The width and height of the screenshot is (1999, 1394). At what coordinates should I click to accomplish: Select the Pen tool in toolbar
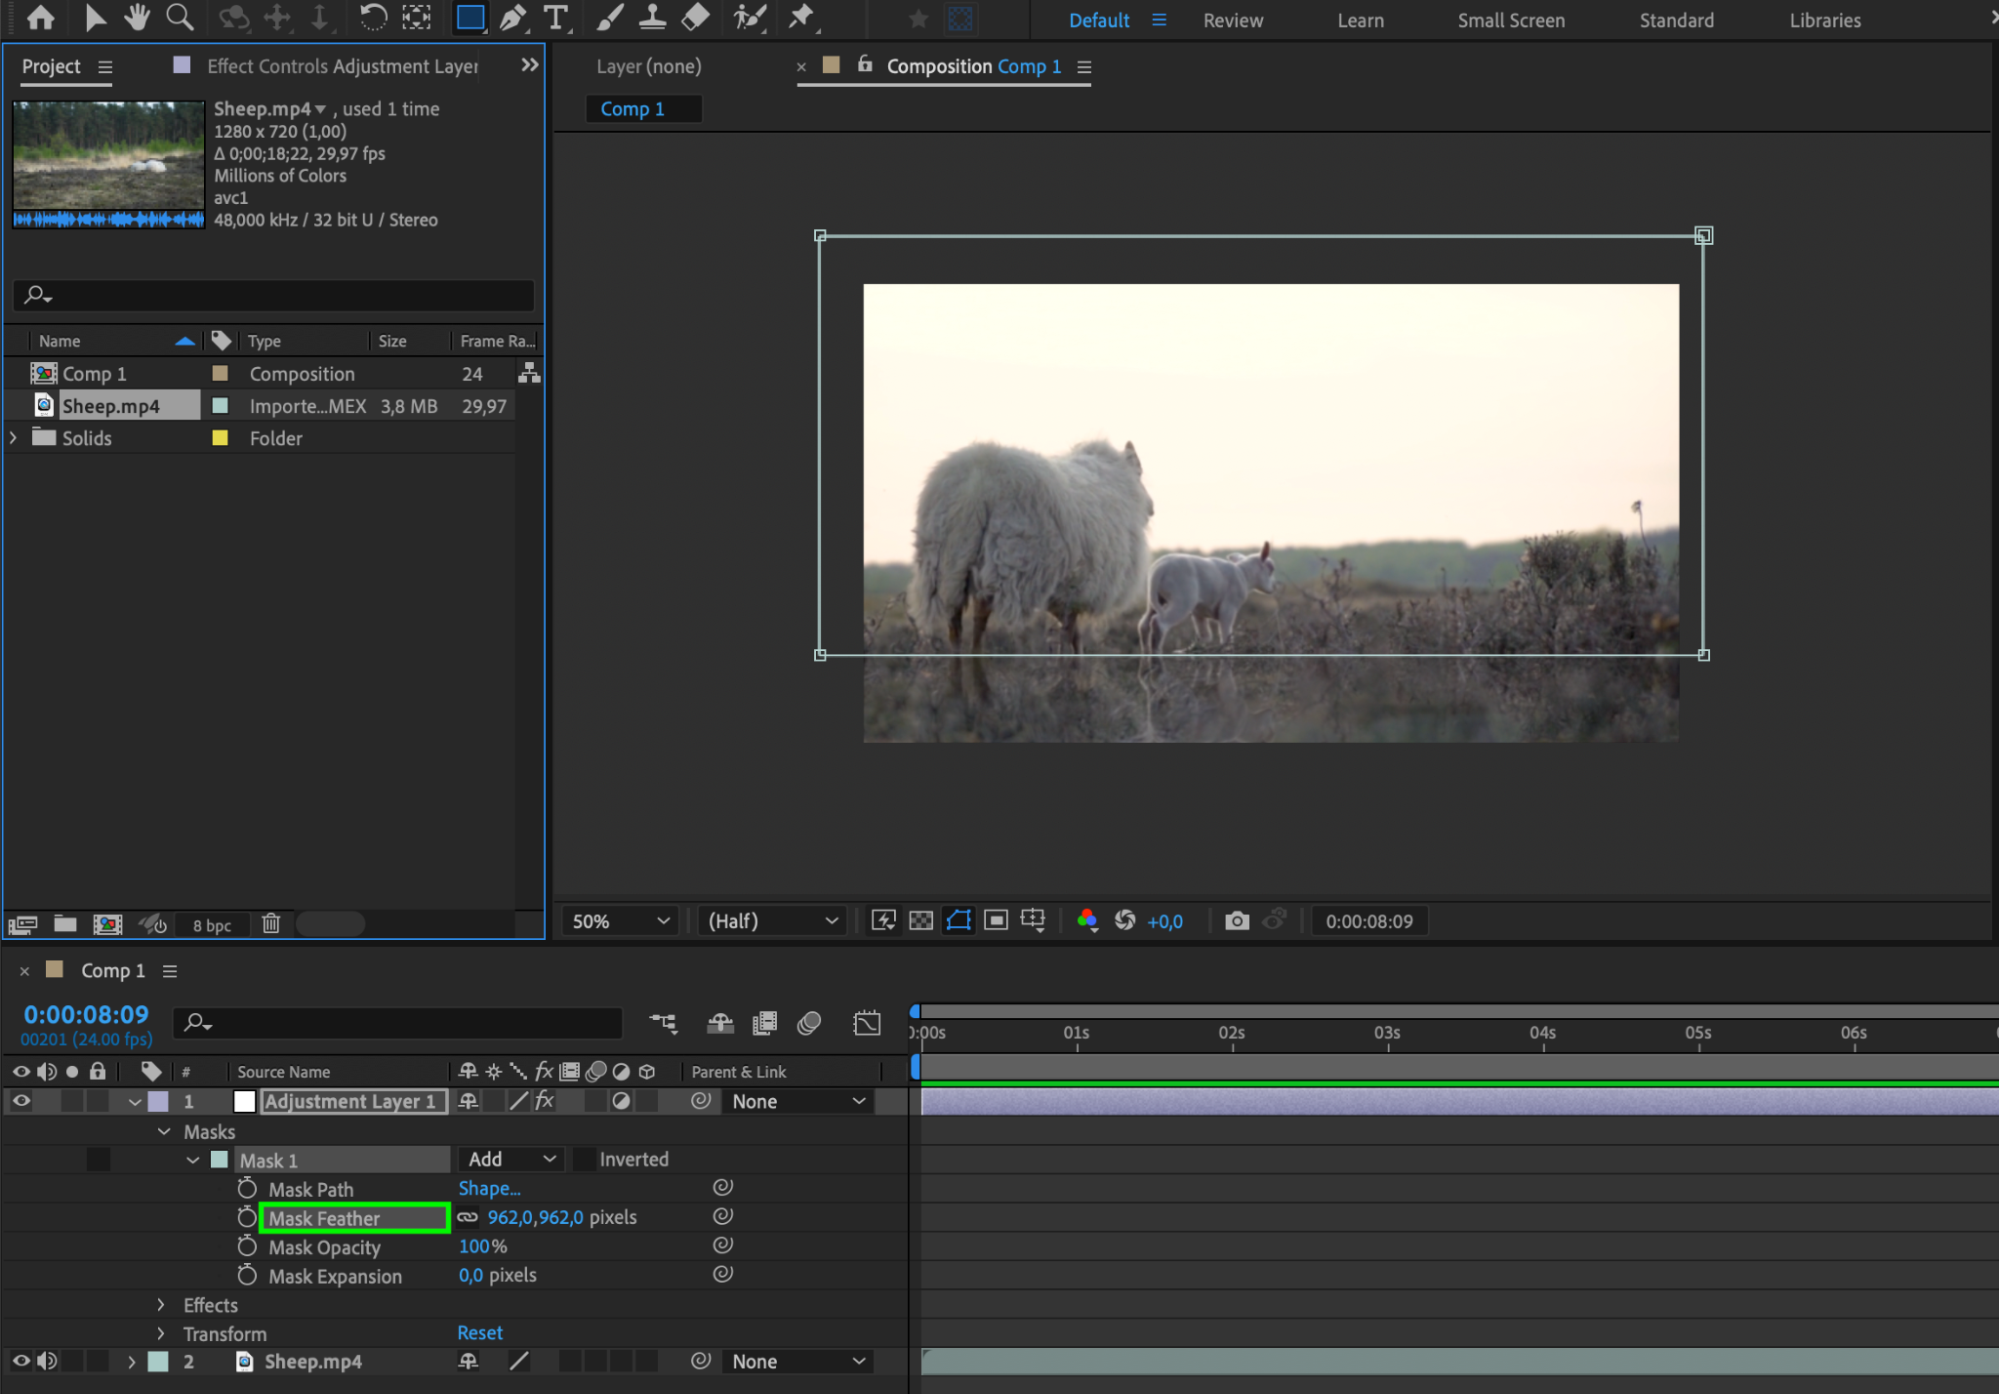[x=512, y=18]
